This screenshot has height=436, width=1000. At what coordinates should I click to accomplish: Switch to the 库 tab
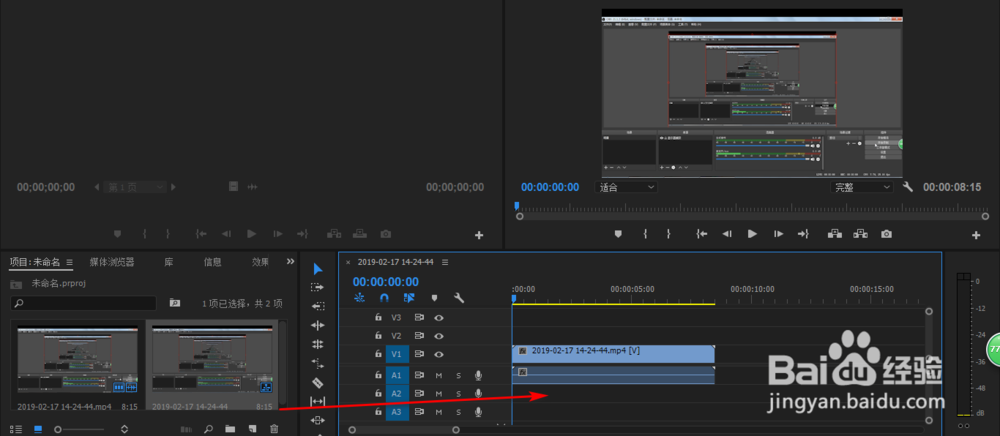tap(168, 262)
